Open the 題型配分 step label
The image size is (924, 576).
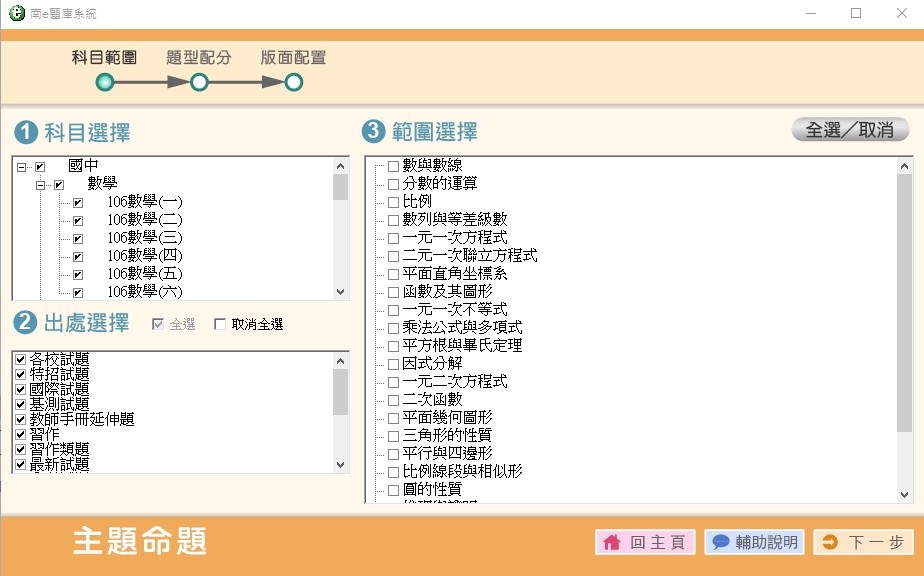click(198, 57)
